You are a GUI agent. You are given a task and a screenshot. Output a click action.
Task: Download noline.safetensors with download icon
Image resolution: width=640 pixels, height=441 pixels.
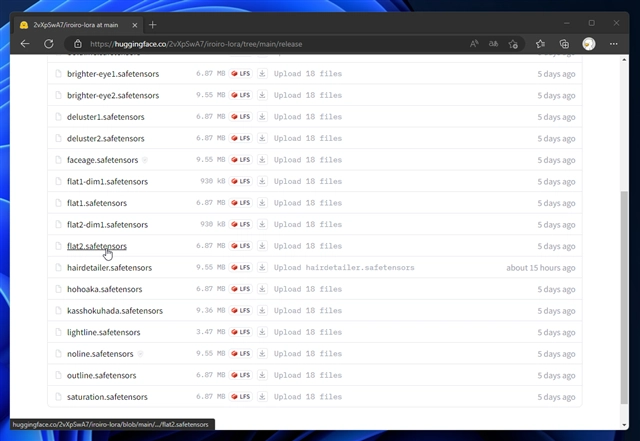pyautogui.click(x=262, y=354)
